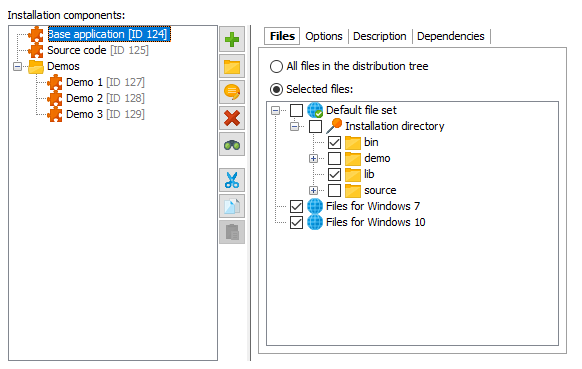Click the edit comment speech bubble icon
The width and height of the screenshot is (582, 369).
232,92
